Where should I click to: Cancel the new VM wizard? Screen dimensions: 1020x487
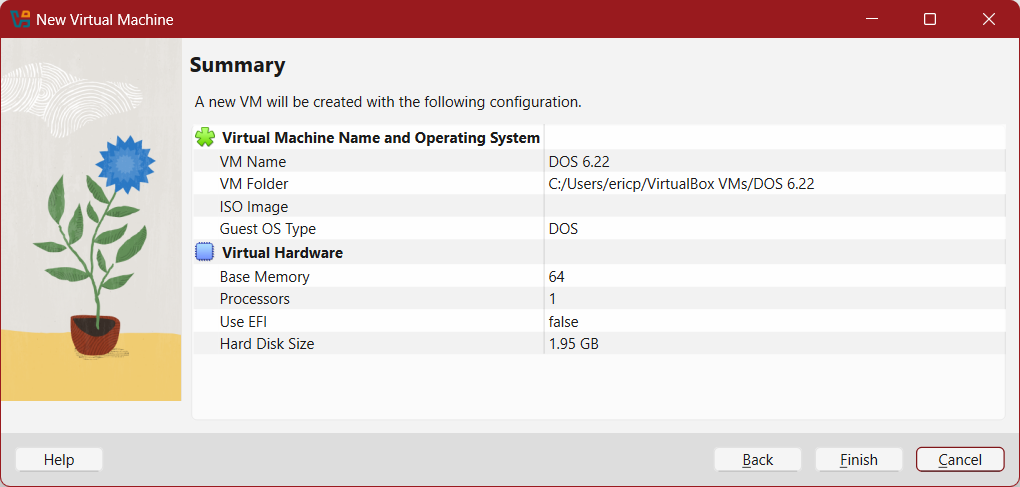[x=959, y=459]
